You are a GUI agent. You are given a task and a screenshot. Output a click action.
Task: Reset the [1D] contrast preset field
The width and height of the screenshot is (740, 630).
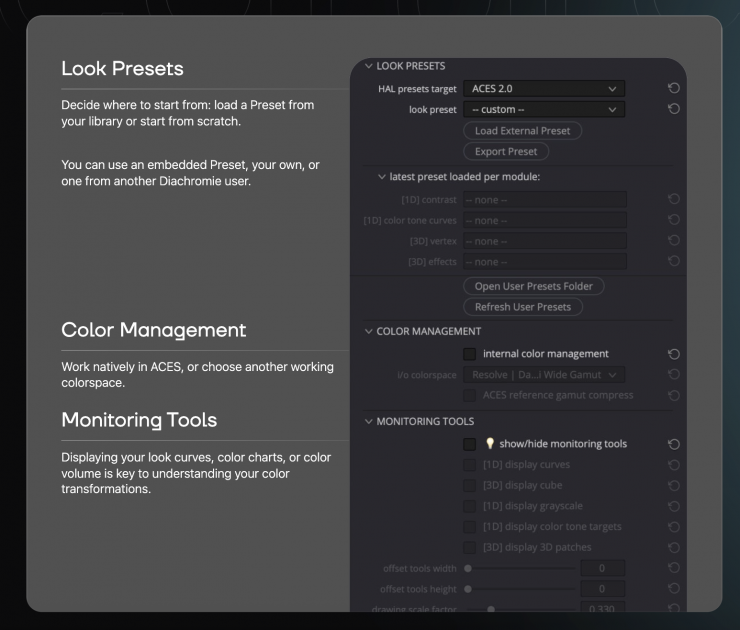[674, 200]
